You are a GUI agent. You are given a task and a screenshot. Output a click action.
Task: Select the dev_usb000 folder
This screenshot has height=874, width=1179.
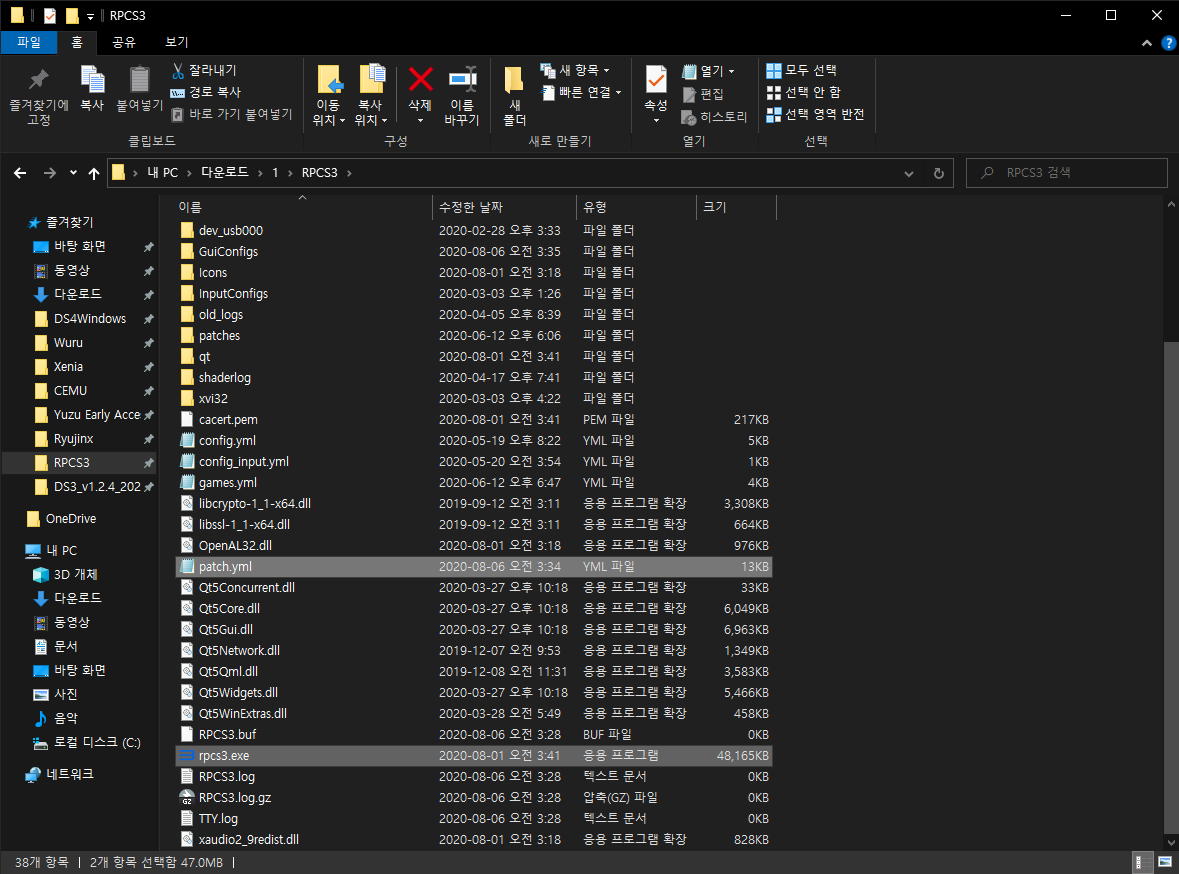click(x=474, y=230)
